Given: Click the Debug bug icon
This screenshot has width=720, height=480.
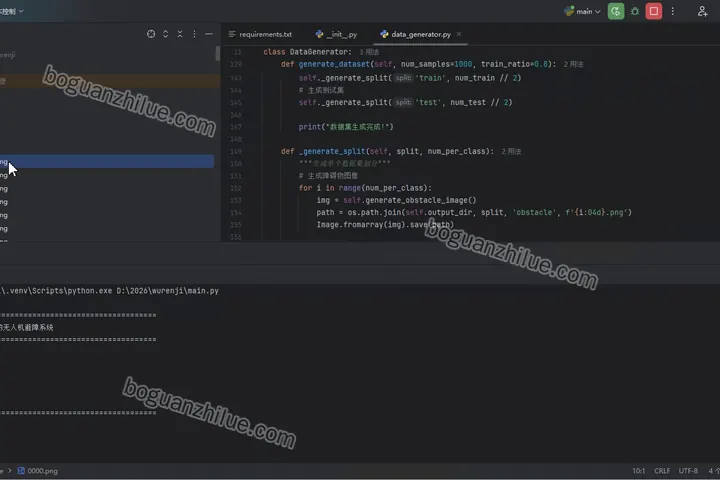Looking at the screenshot, I should (x=635, y=11).
